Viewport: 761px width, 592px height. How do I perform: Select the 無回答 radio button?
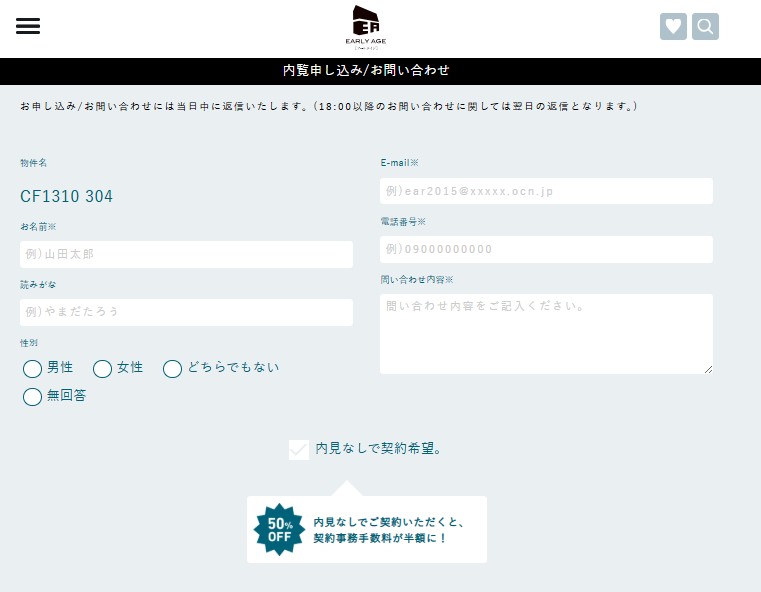(33, 397)
